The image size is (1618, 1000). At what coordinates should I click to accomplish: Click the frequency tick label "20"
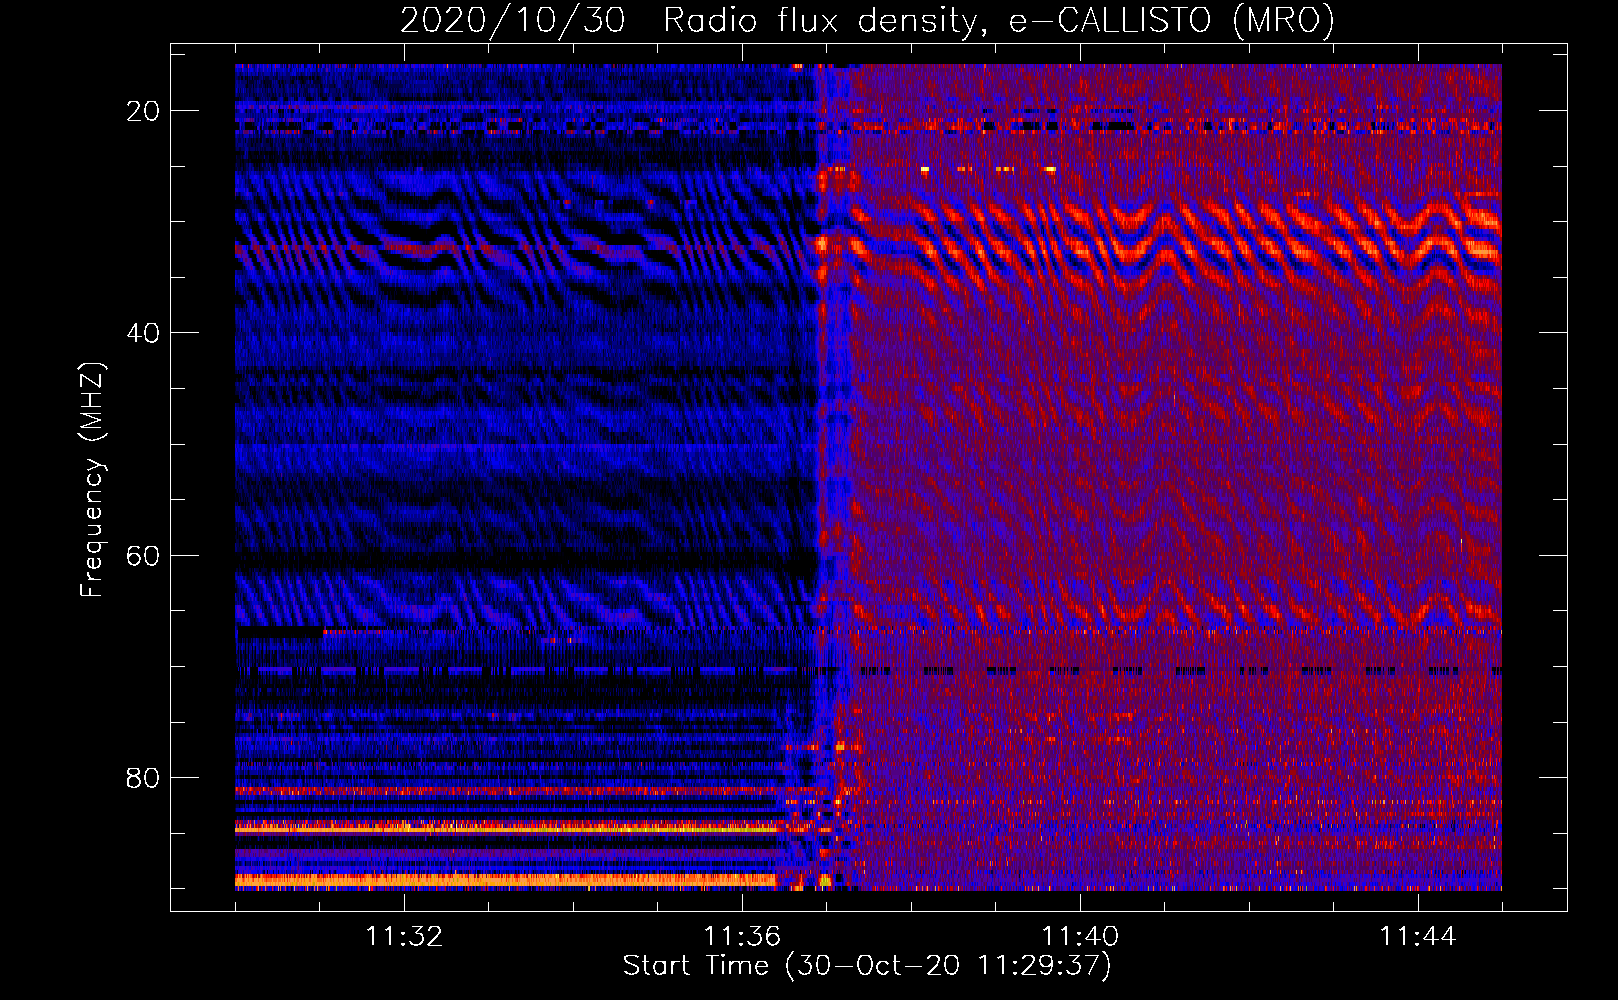144,111
